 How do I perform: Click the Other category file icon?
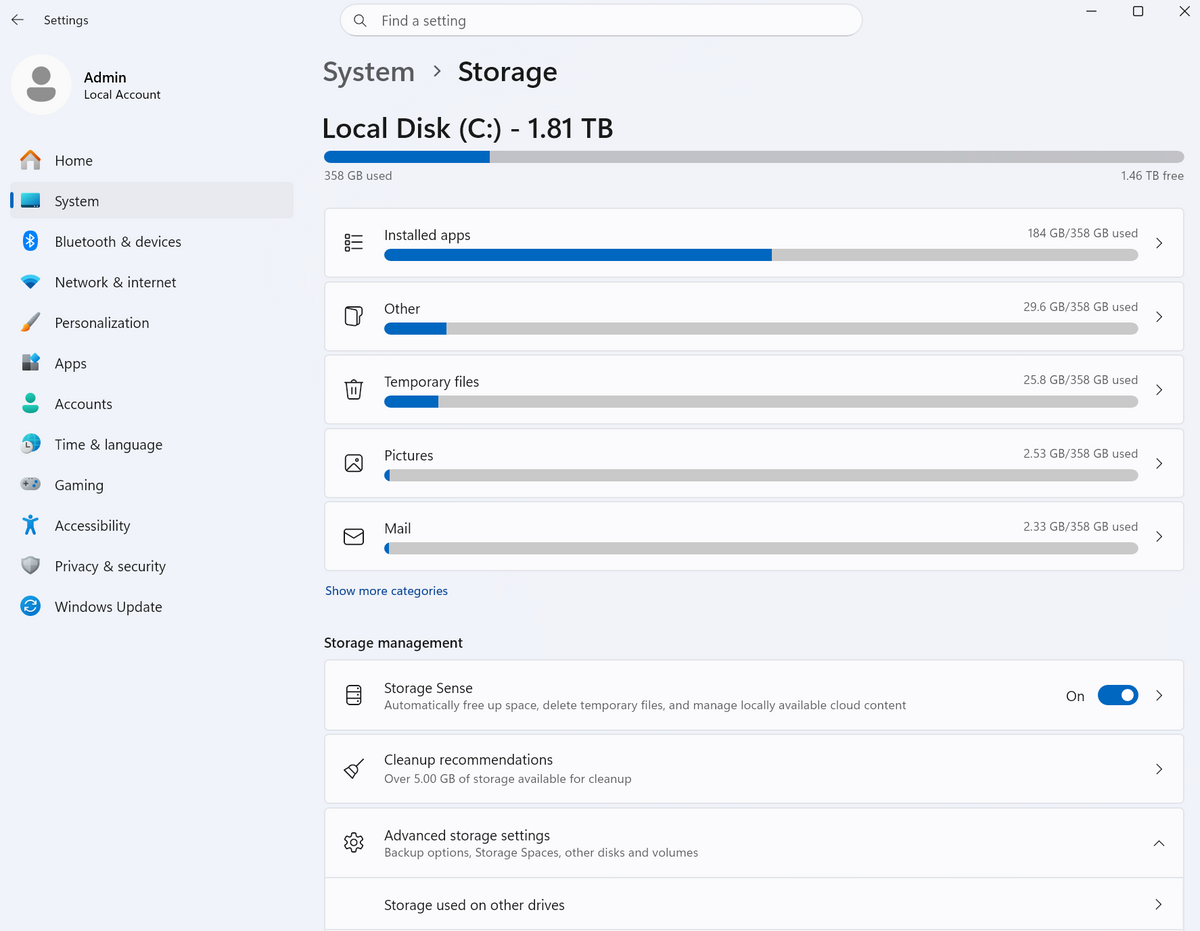click(353, 316)
